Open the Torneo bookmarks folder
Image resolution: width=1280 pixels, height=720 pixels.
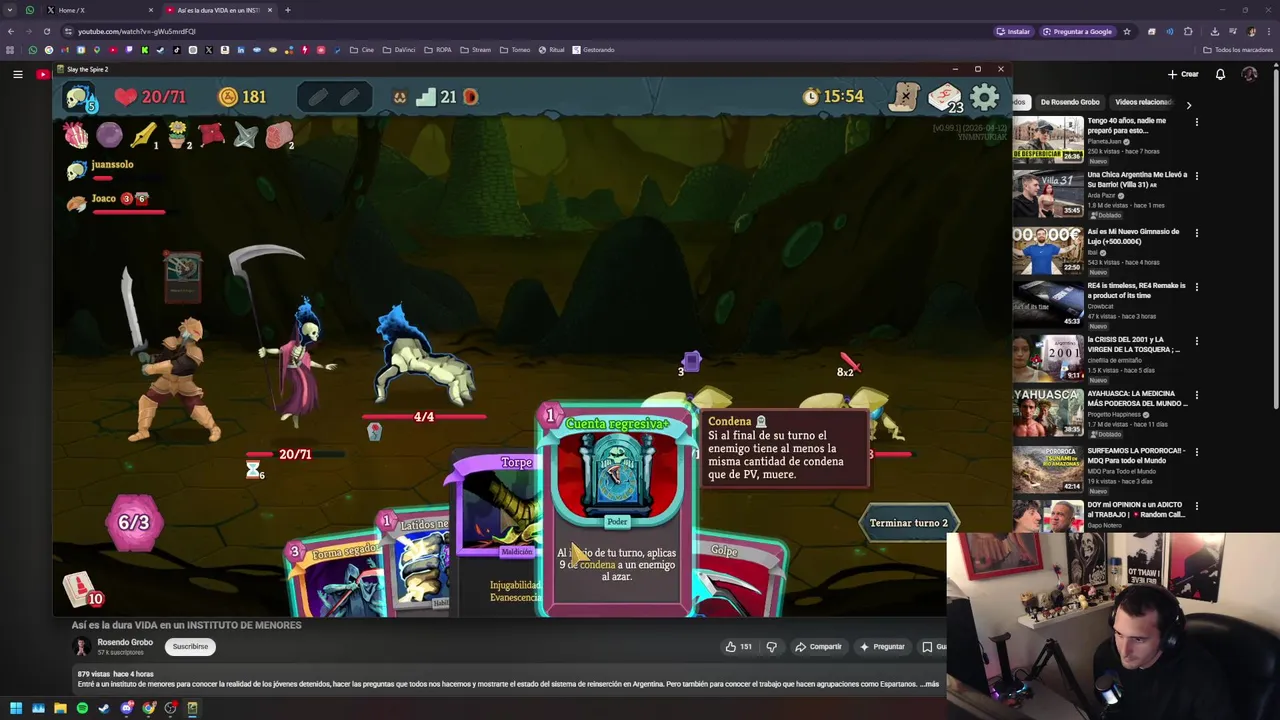tap(515, 50)
